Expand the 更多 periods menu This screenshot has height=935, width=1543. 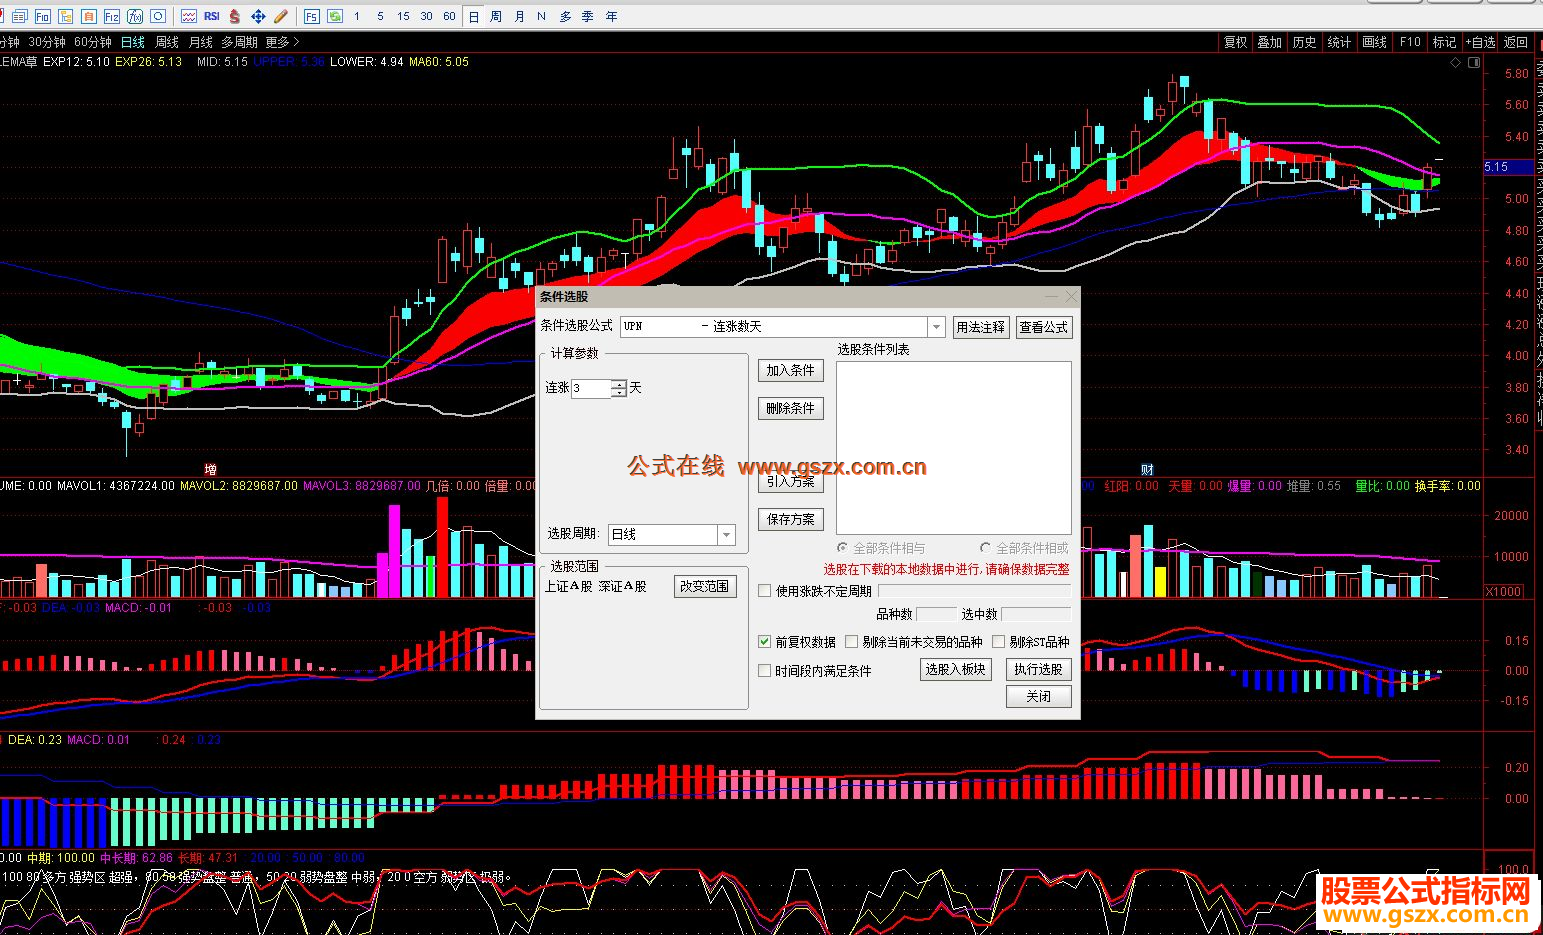(283, 42)
